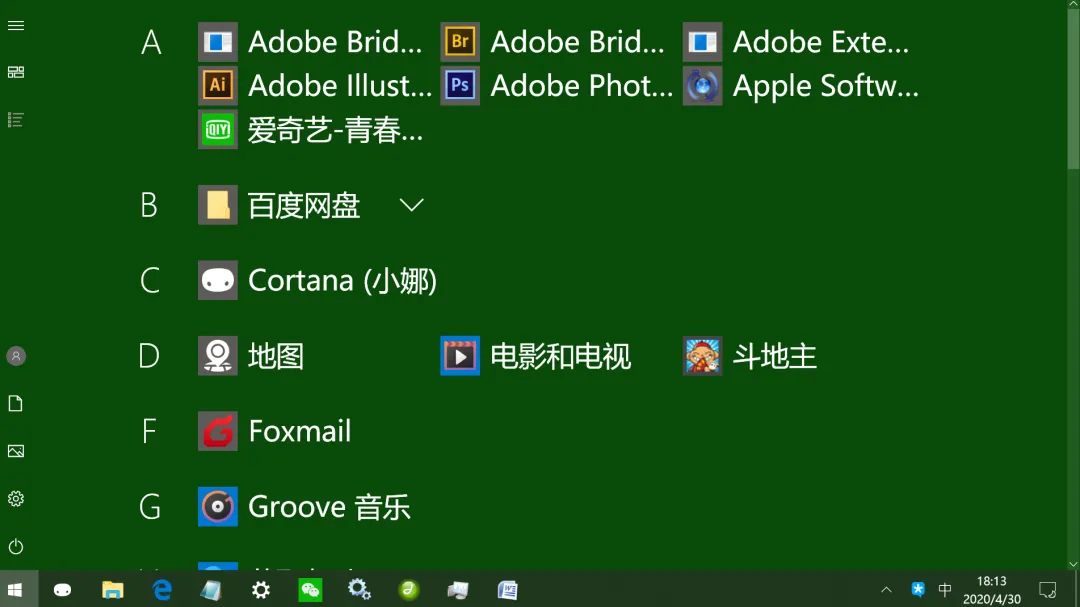
Task: Open WeChat from the taskbar
Action: tap(310, 589)
